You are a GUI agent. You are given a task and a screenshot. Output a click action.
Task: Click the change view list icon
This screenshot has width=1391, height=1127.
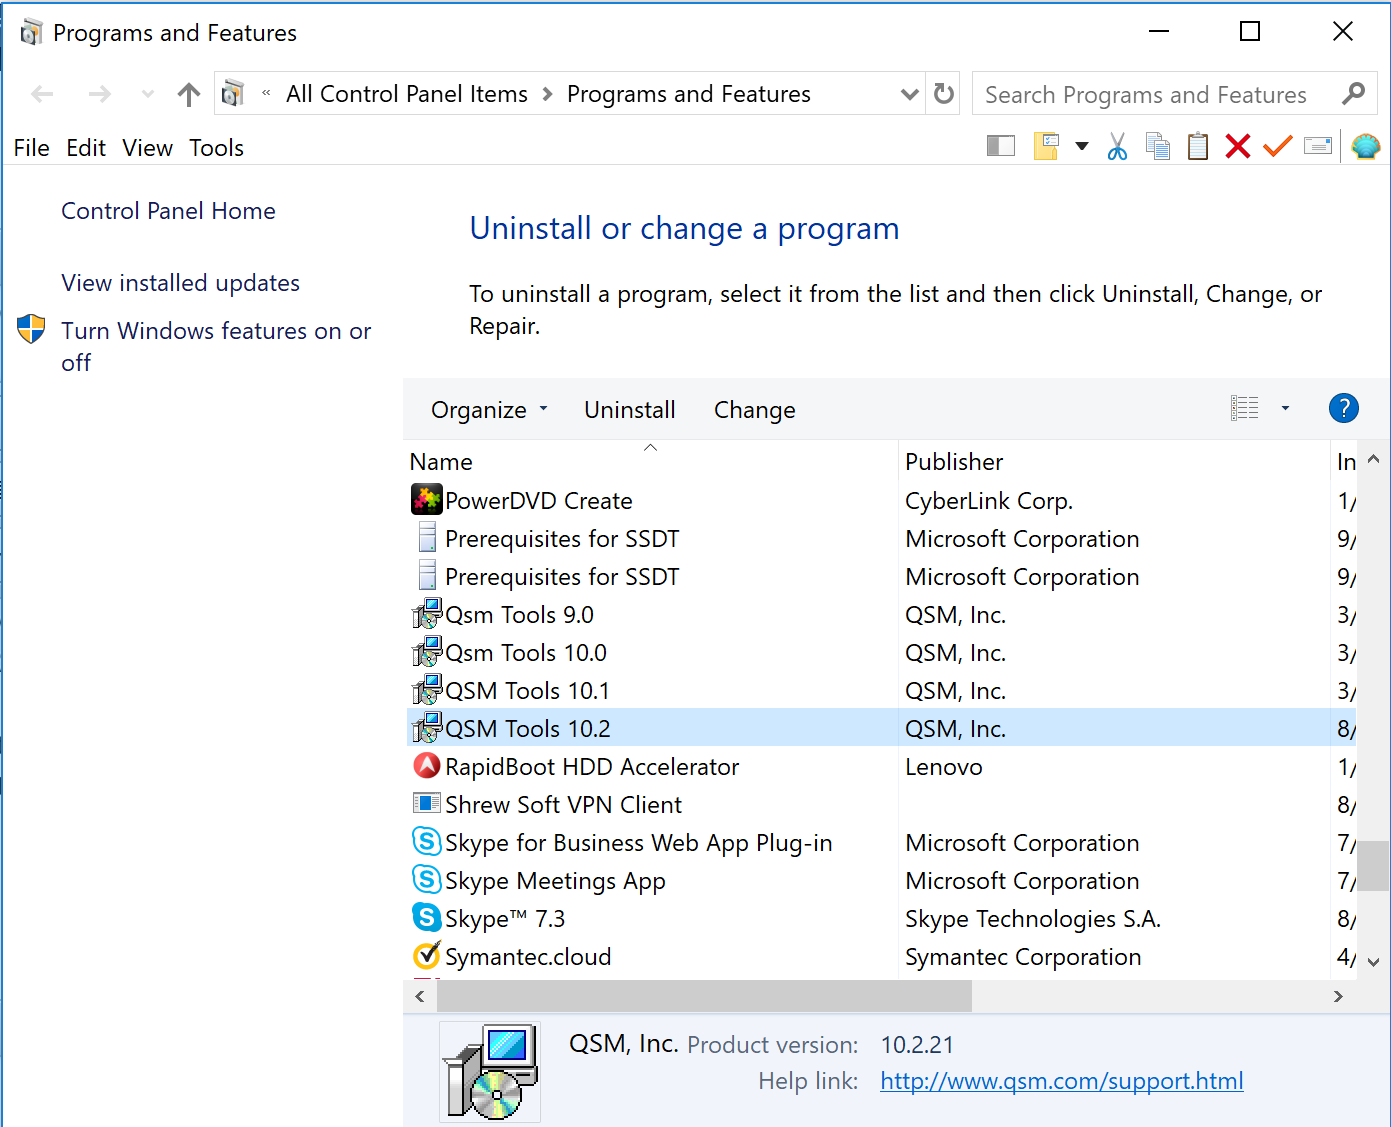click(x=1244, y=408)
